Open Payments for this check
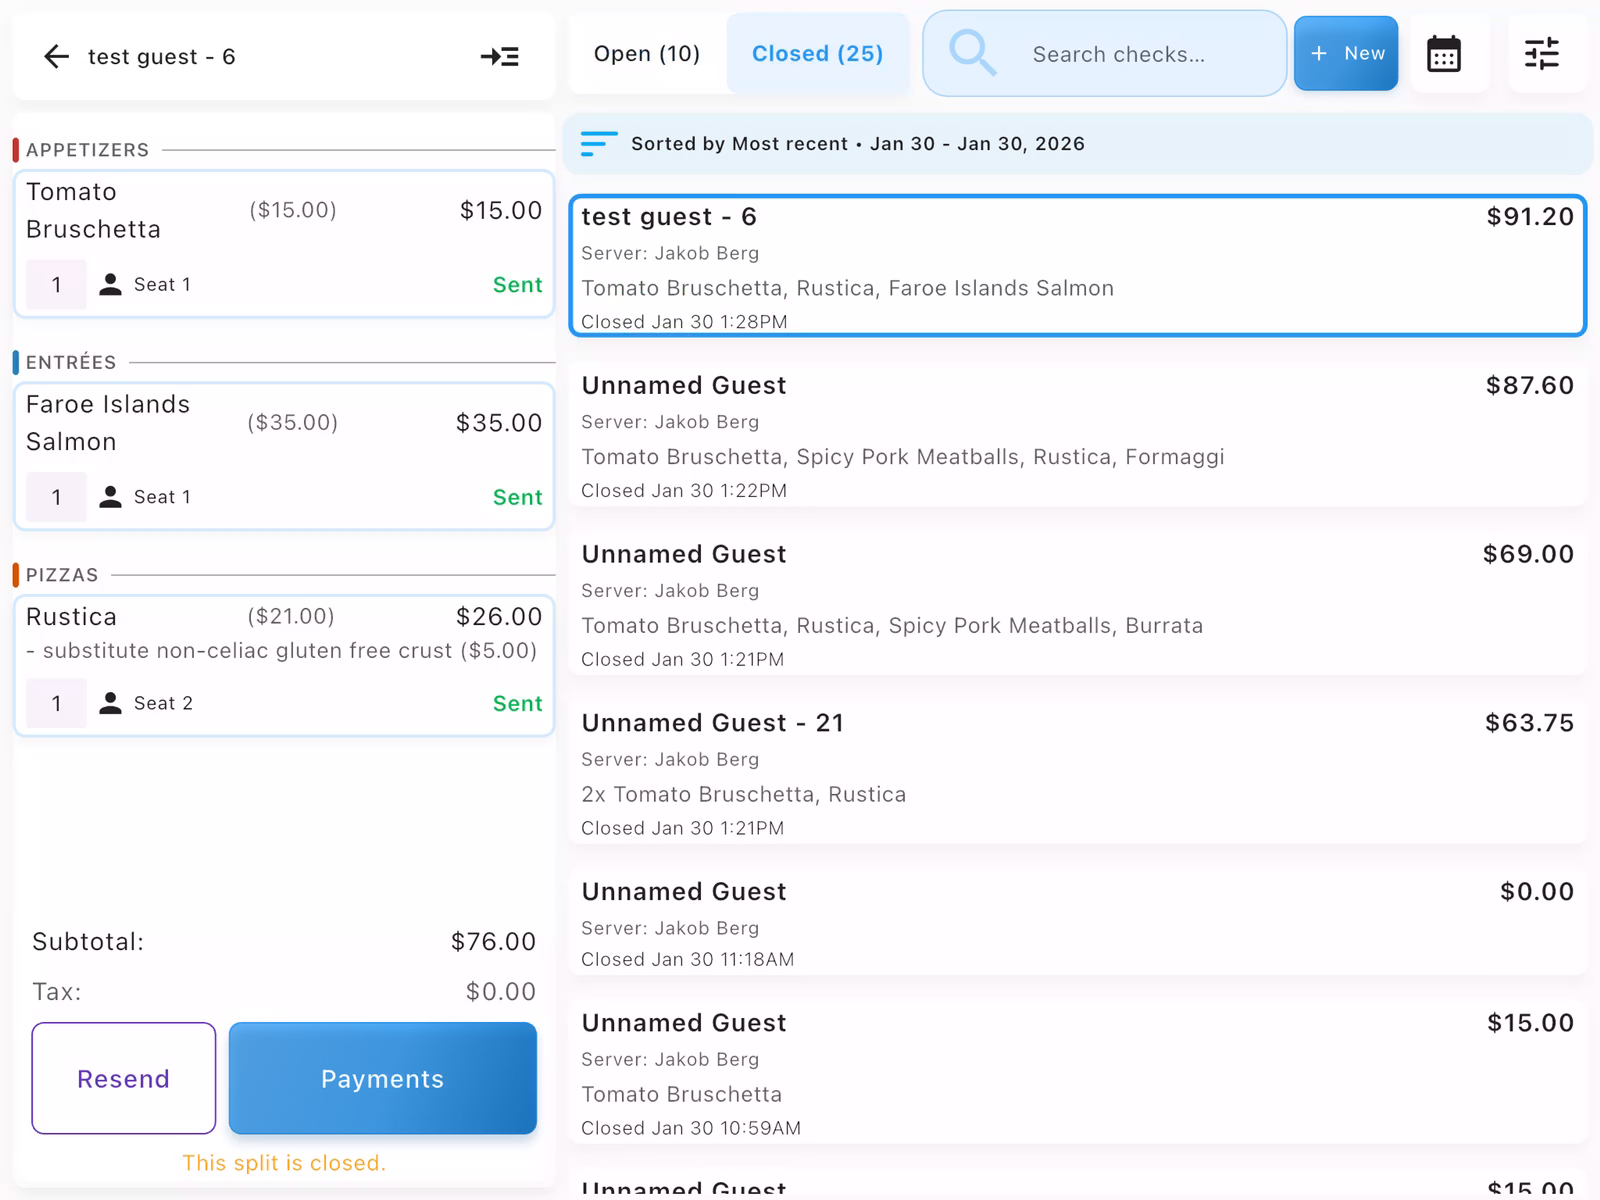 382,1078
